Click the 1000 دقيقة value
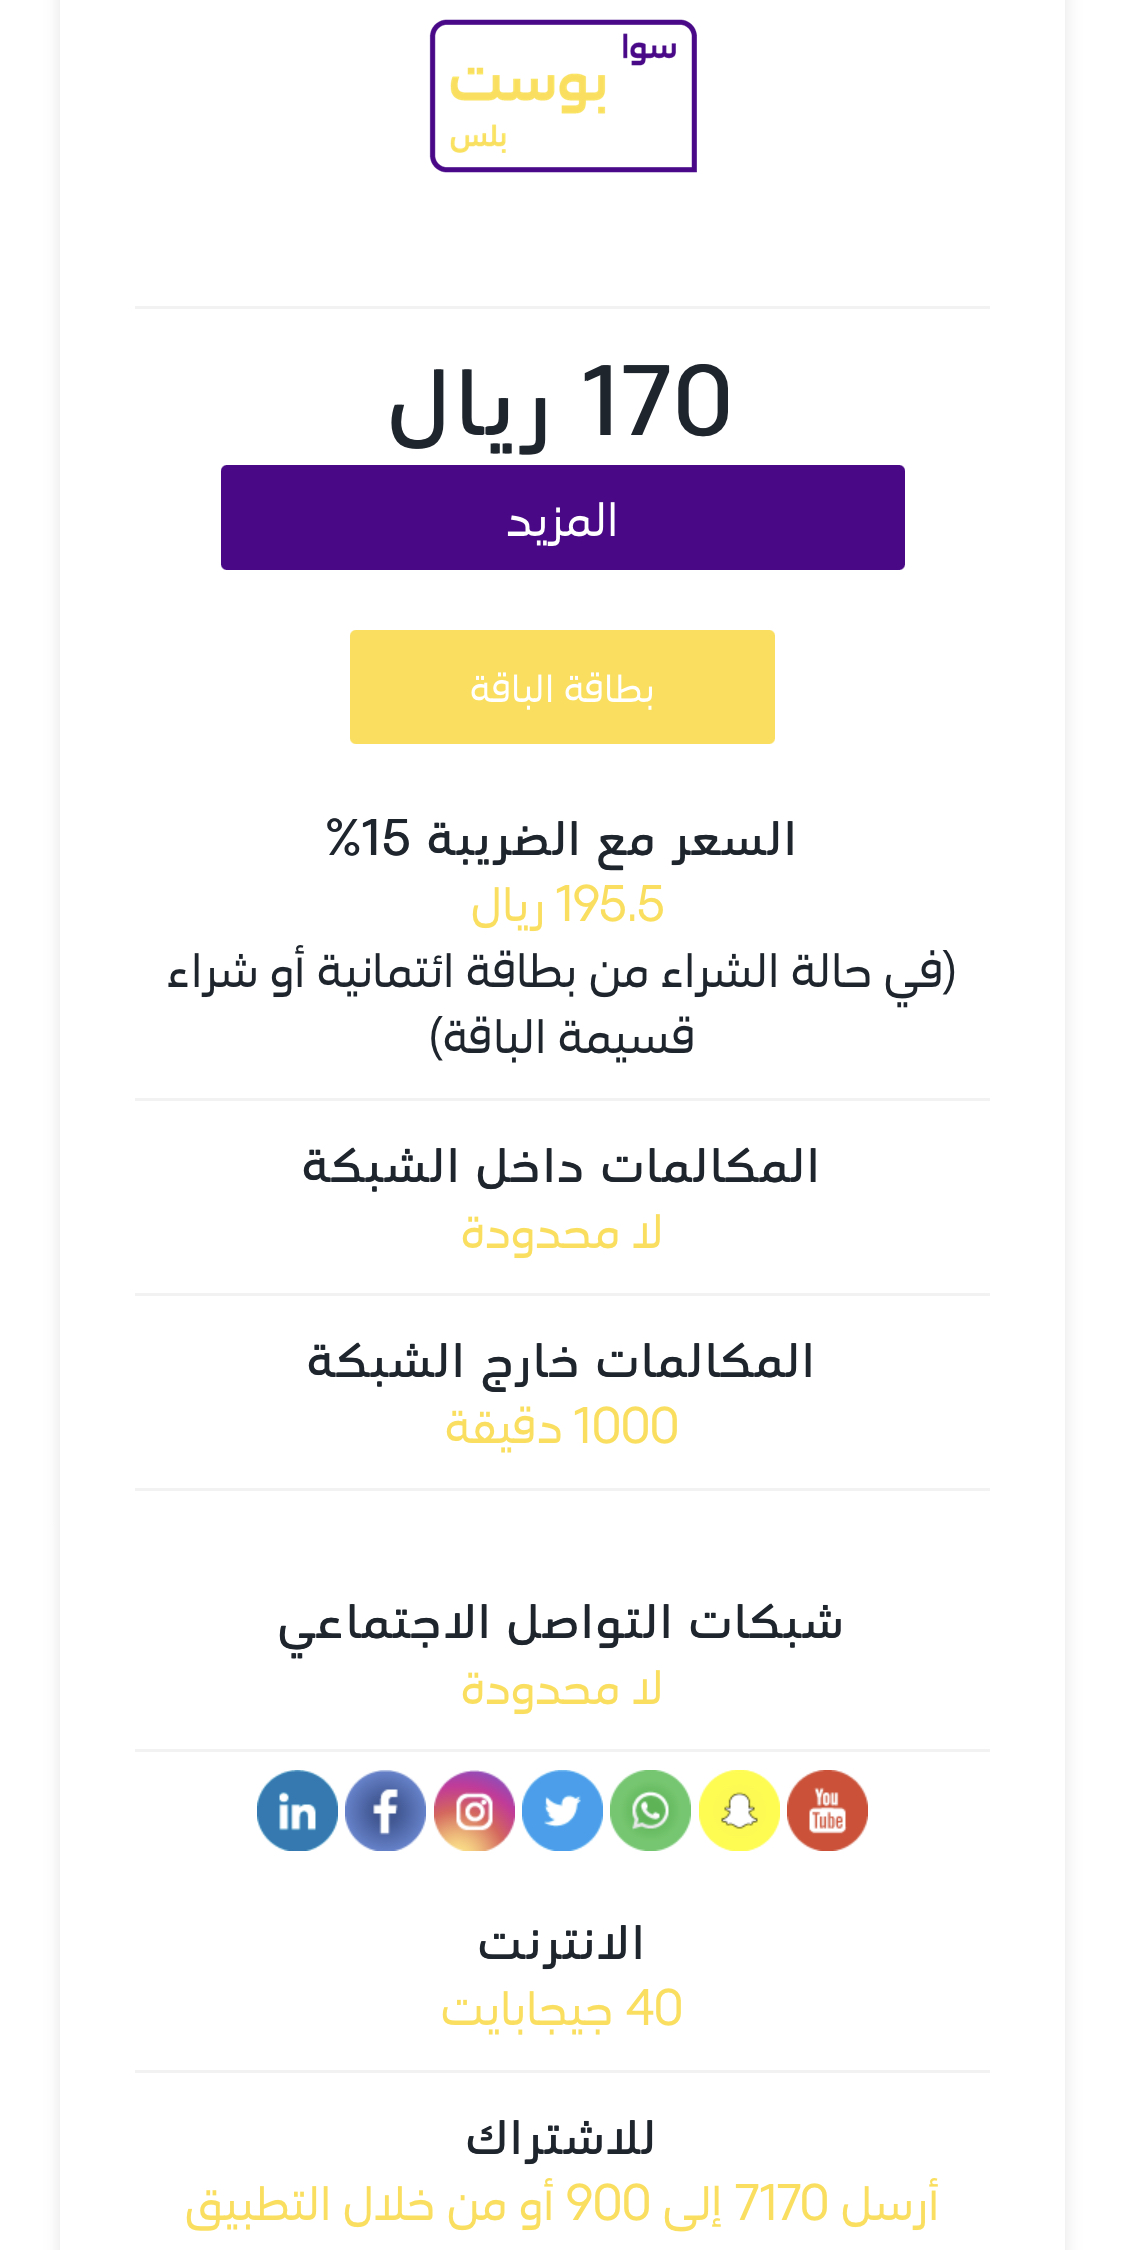The image size is (1125, 2250). click(561, 1427)
